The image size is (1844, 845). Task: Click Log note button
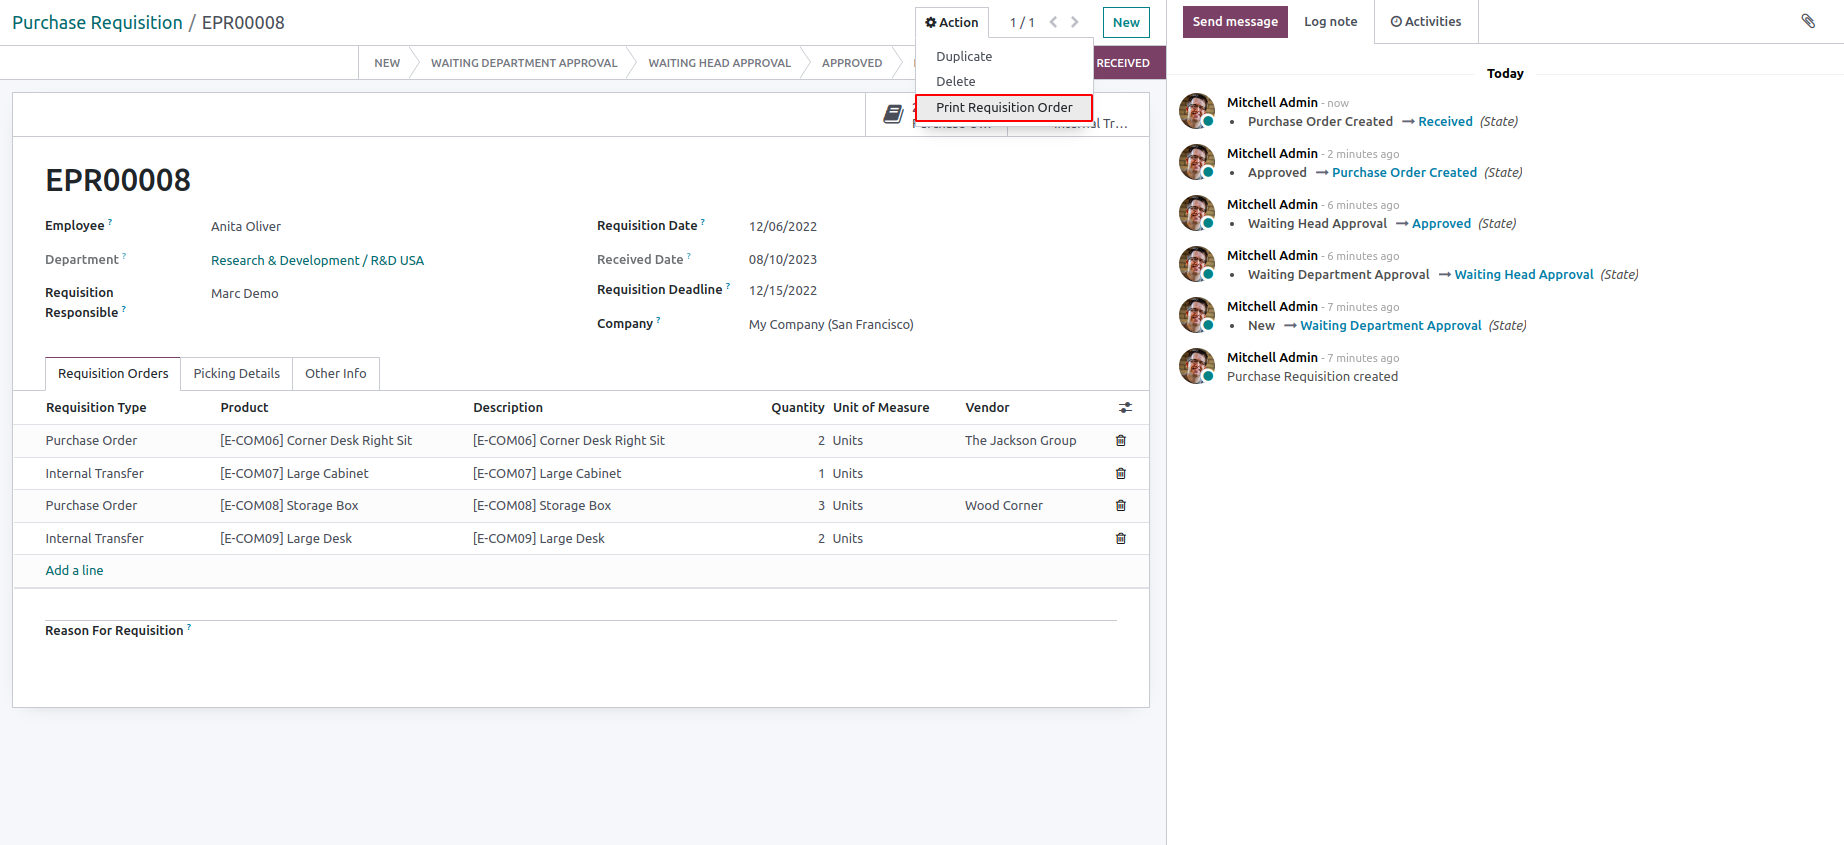coord(1331,22)
